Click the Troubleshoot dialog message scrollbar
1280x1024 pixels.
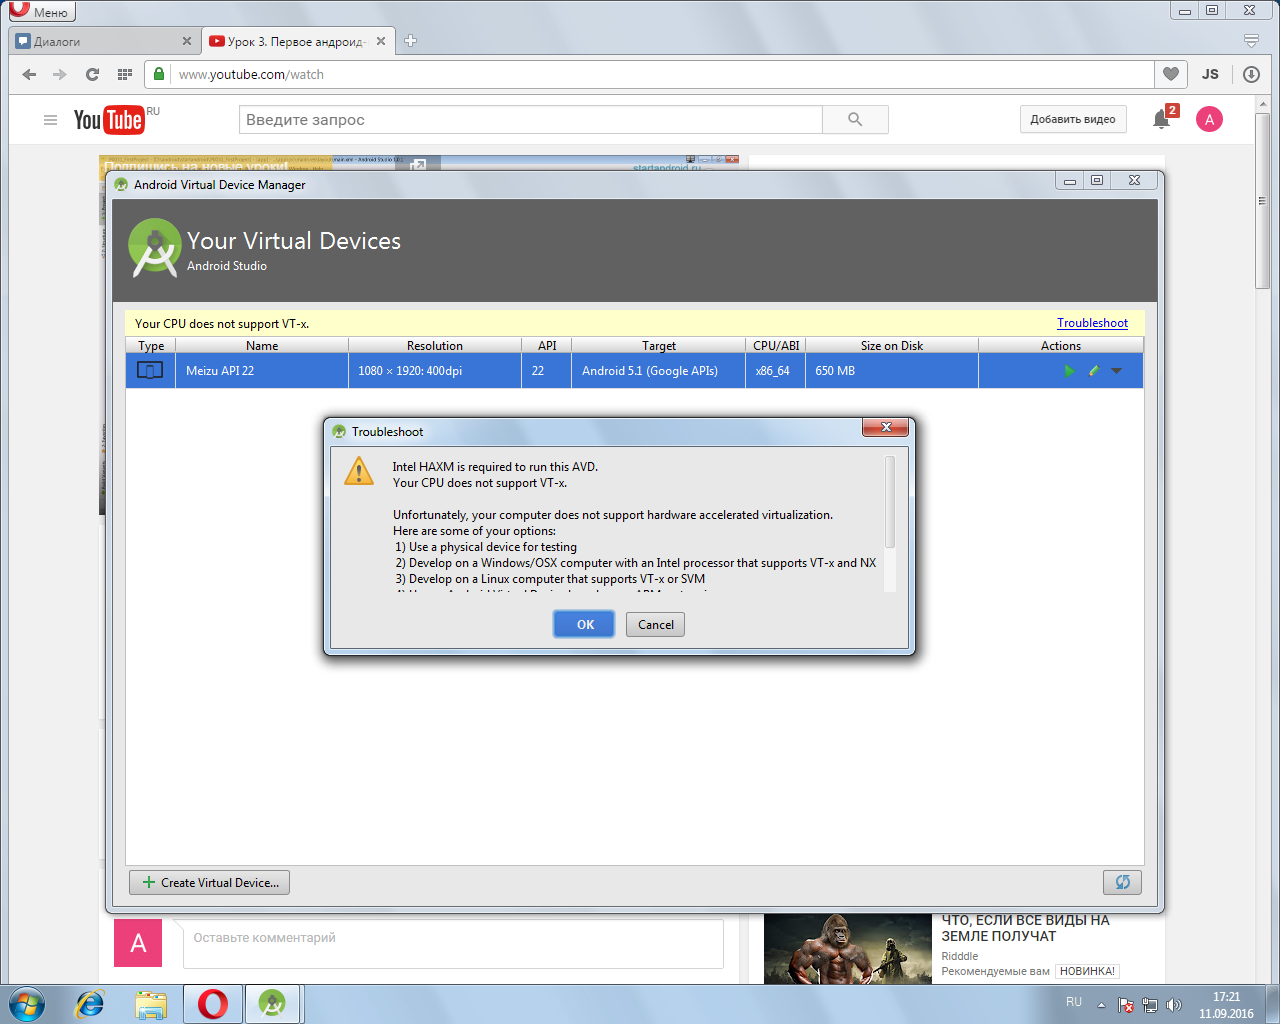(890, 503)
